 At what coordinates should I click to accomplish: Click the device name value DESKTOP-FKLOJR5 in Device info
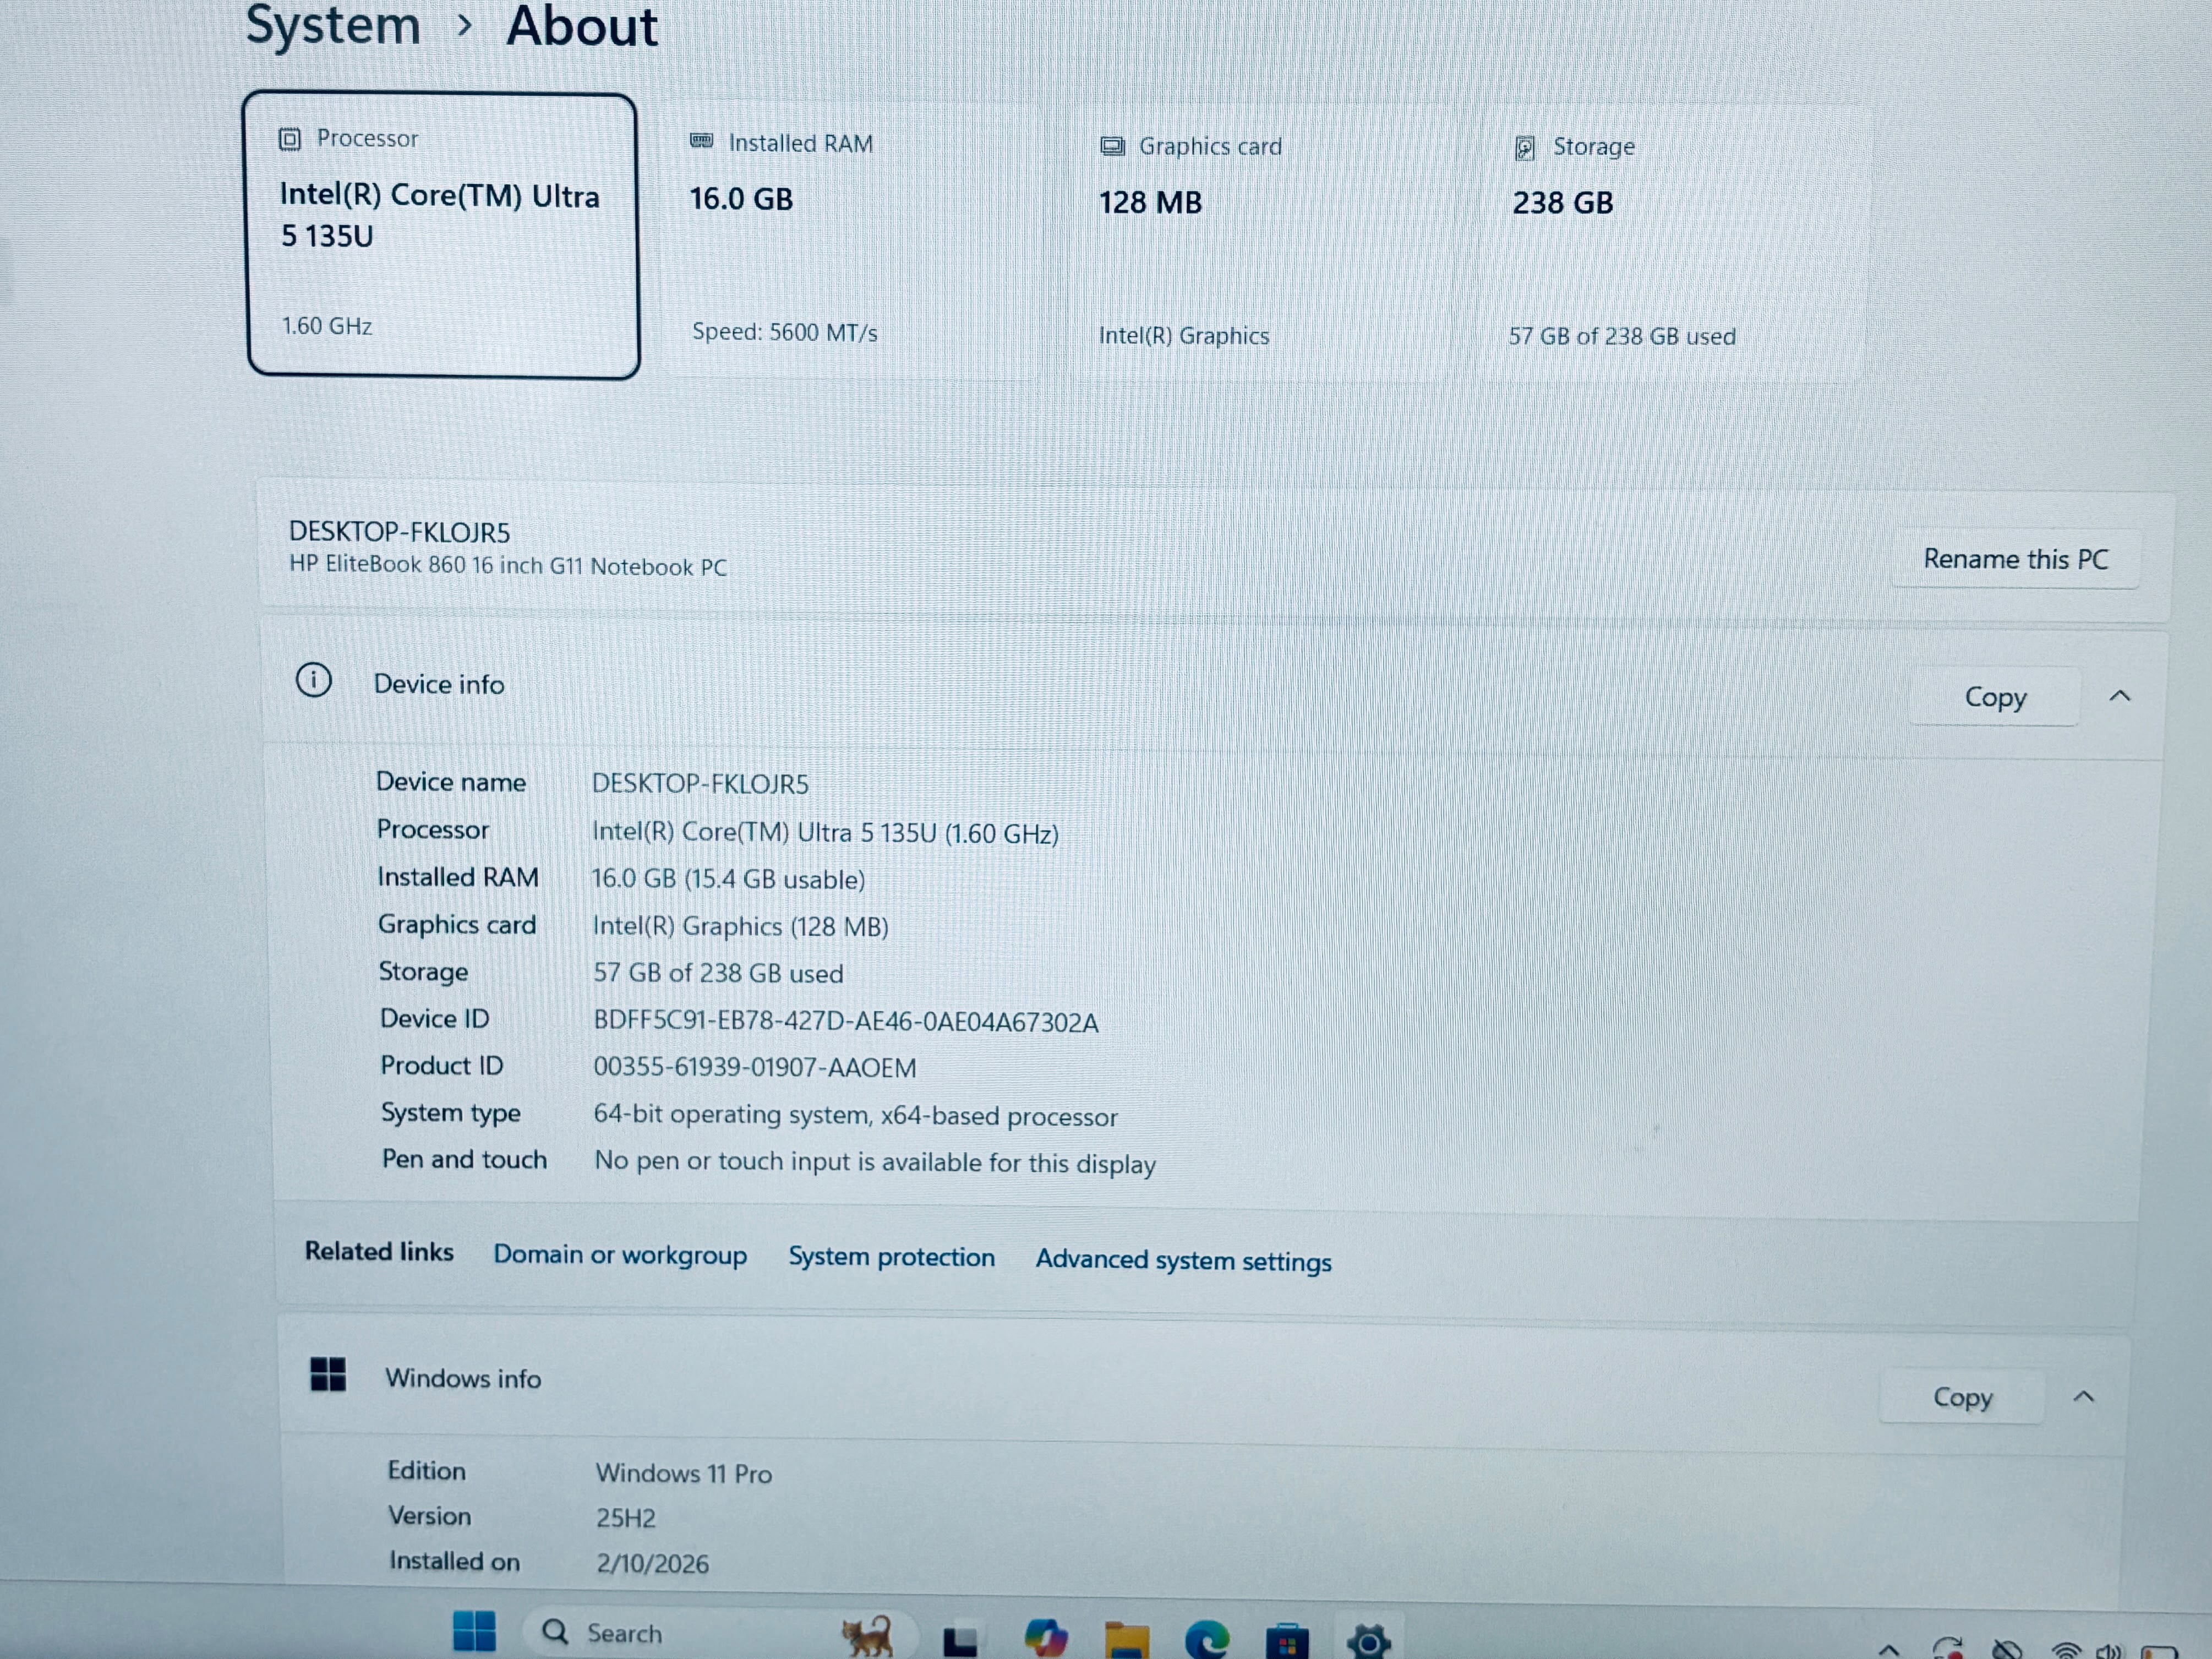pos(700,784)
